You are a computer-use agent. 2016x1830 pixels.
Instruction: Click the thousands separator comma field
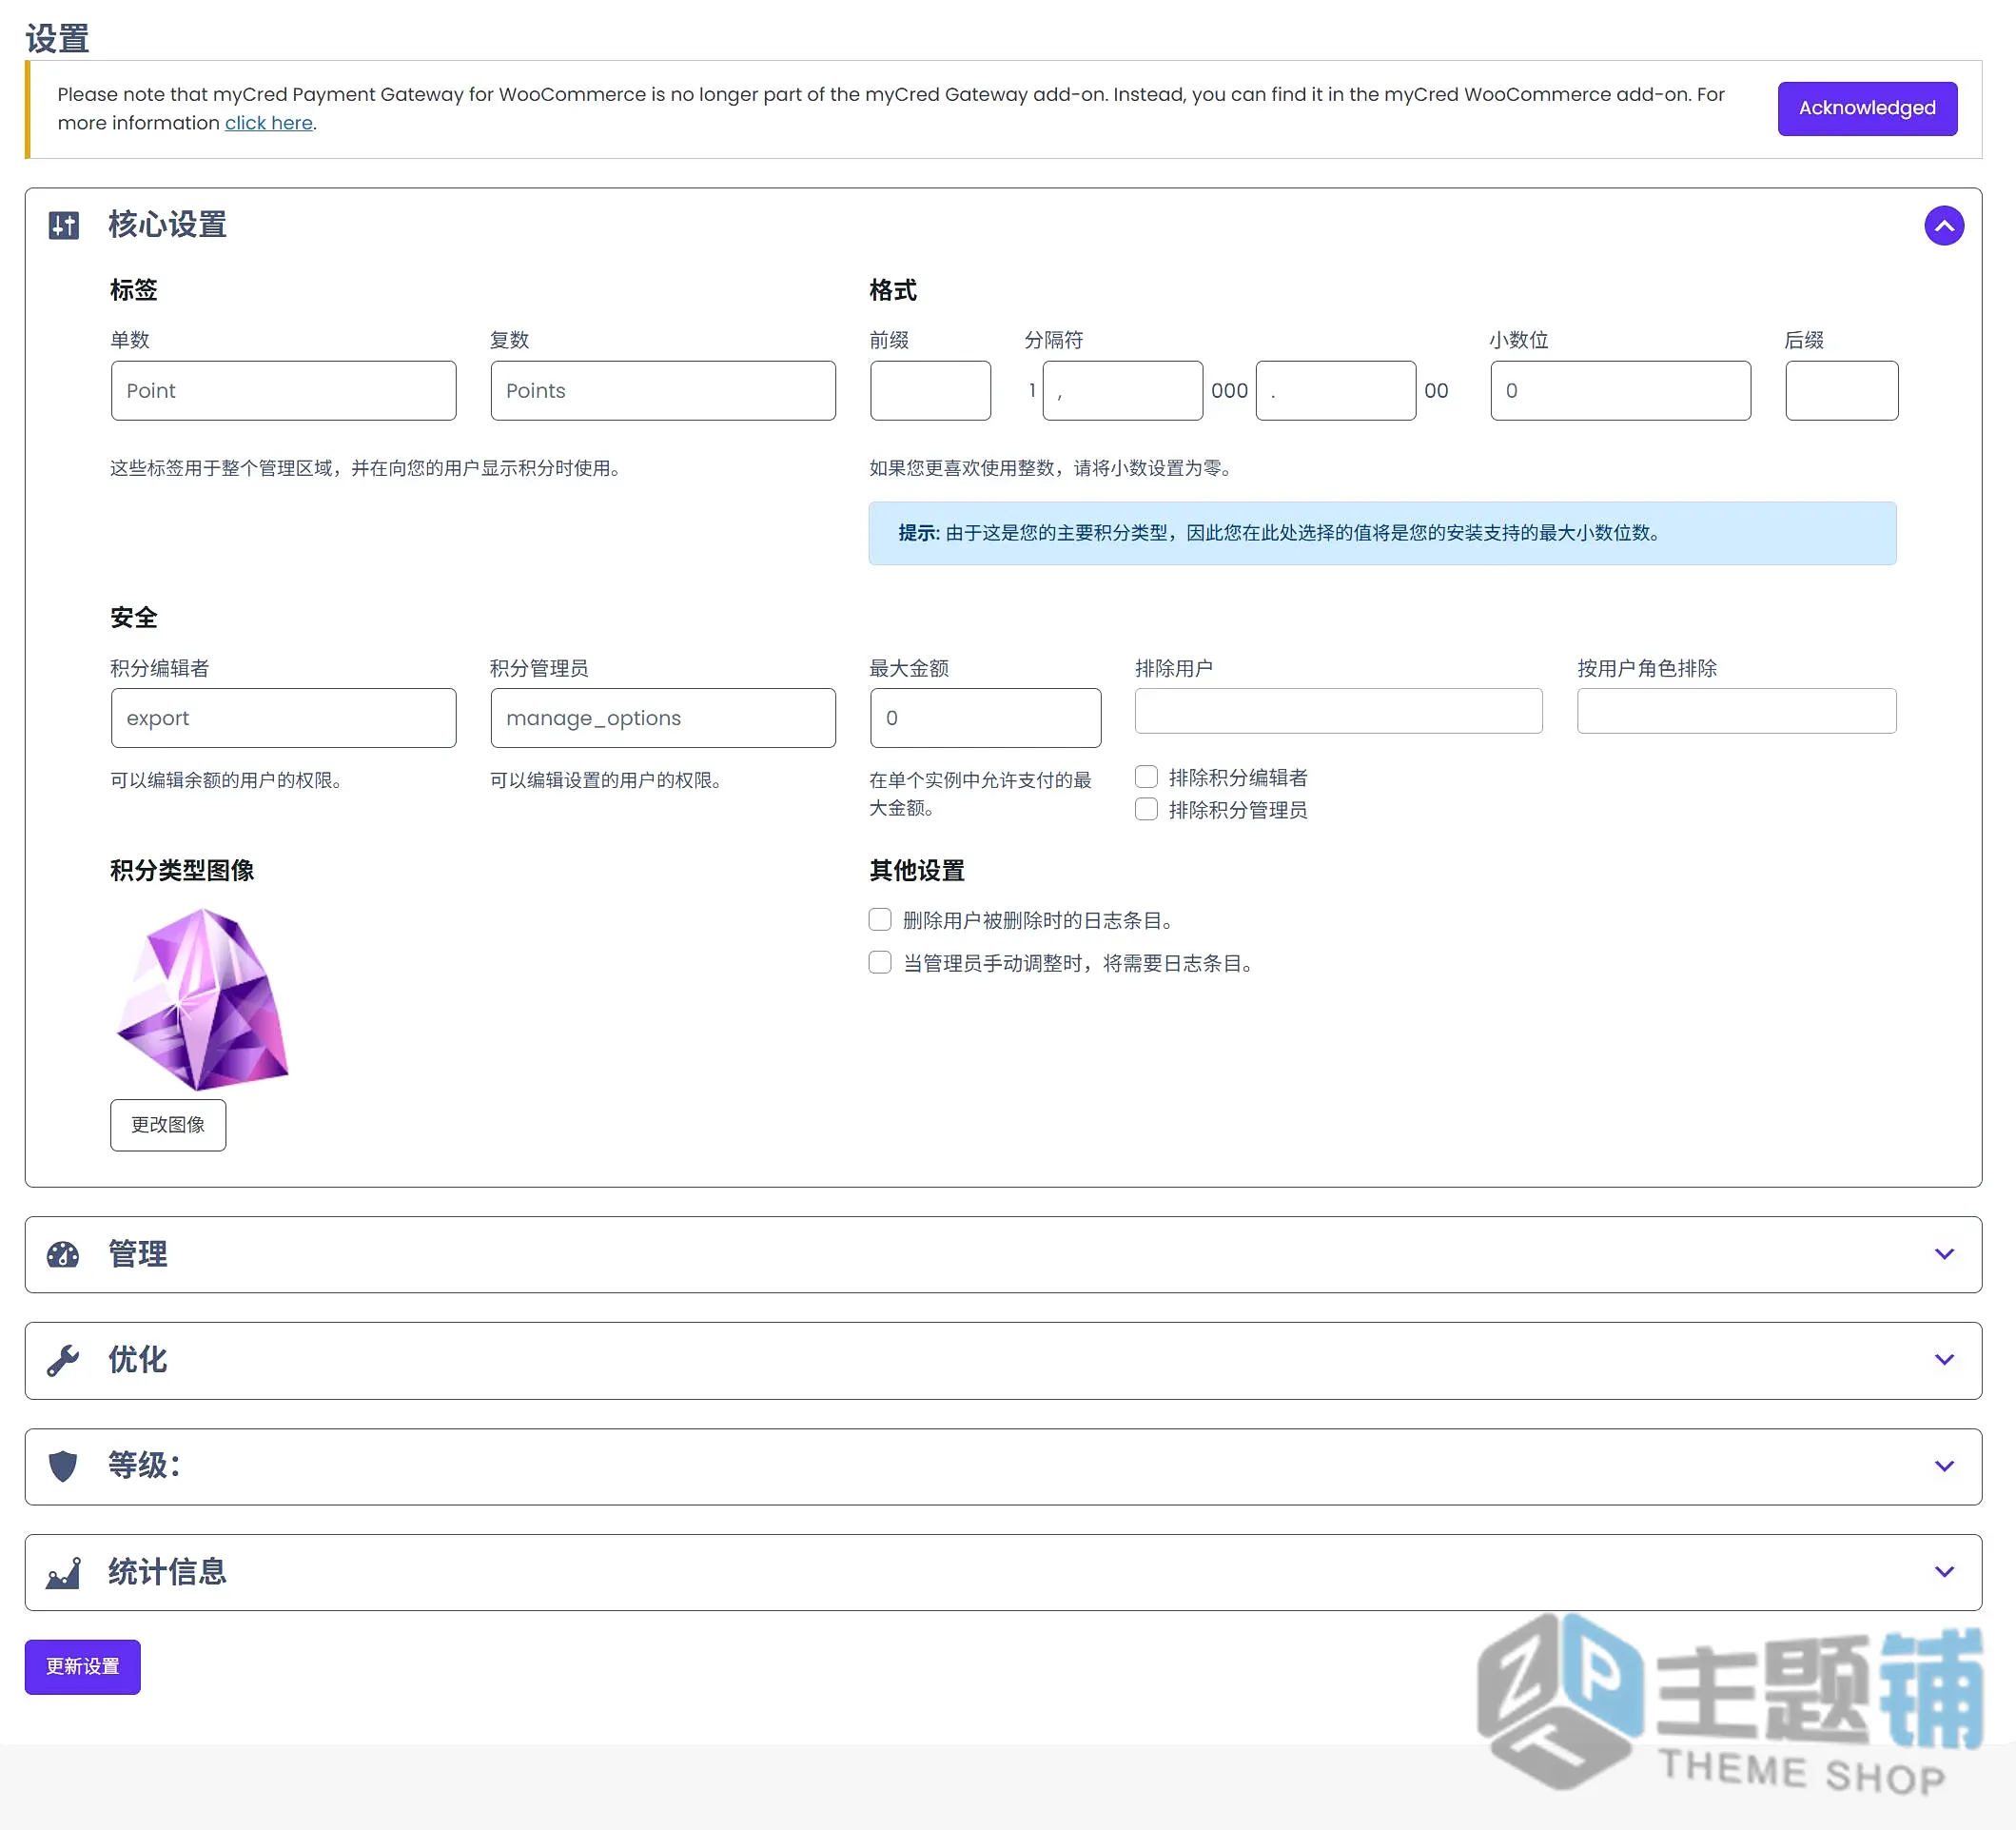coord(1122,391)
